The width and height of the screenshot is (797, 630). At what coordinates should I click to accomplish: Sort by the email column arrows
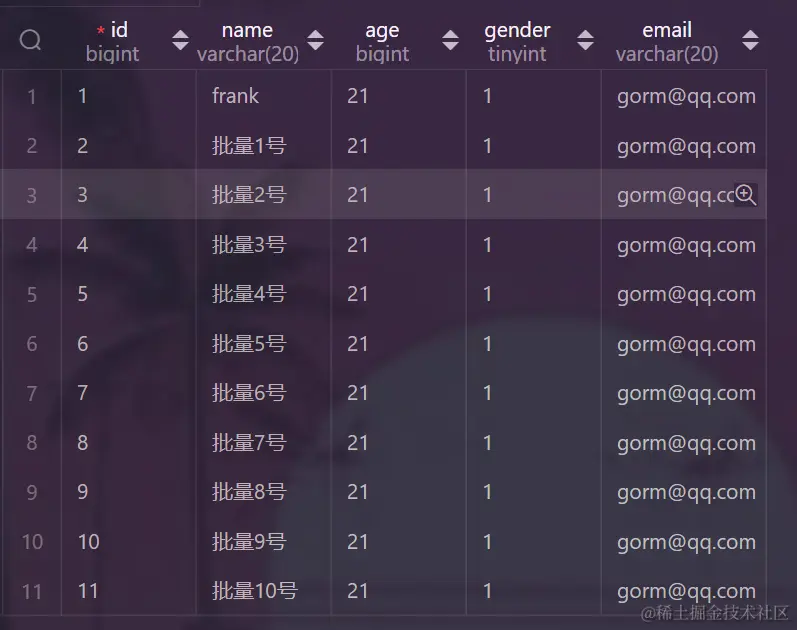[750, 40]
